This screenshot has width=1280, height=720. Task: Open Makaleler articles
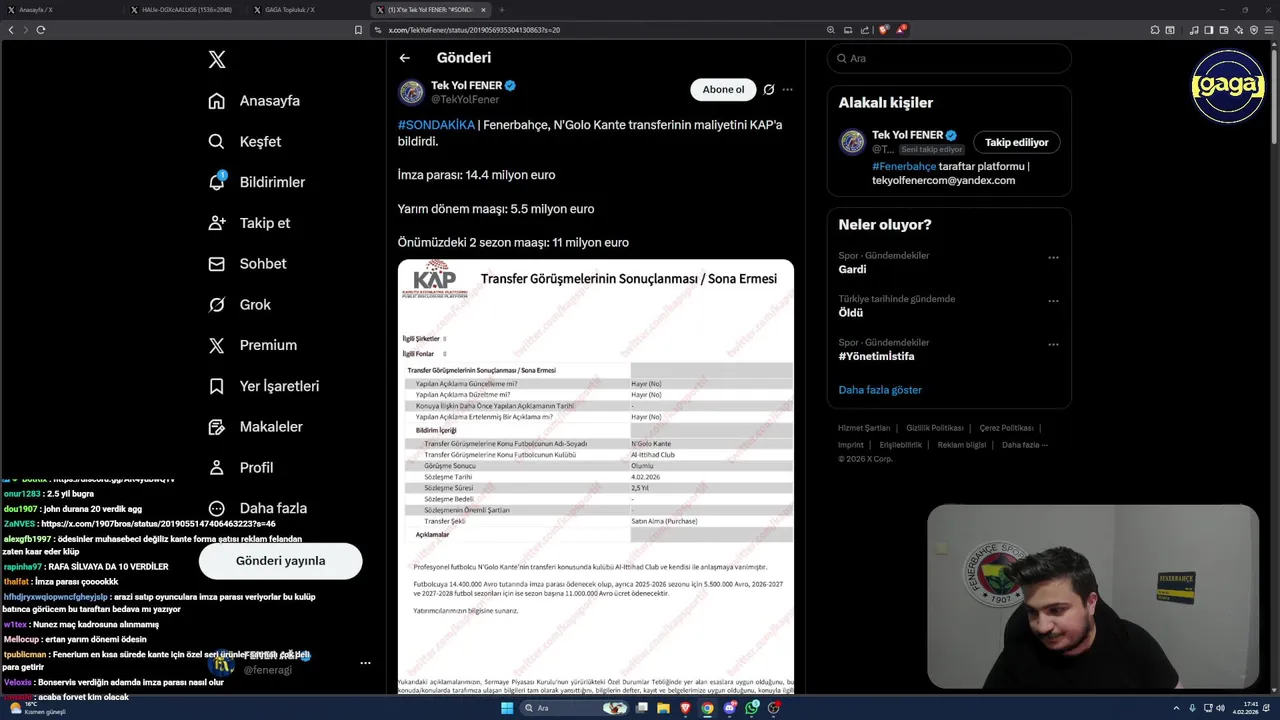click(x=255, y=427)
